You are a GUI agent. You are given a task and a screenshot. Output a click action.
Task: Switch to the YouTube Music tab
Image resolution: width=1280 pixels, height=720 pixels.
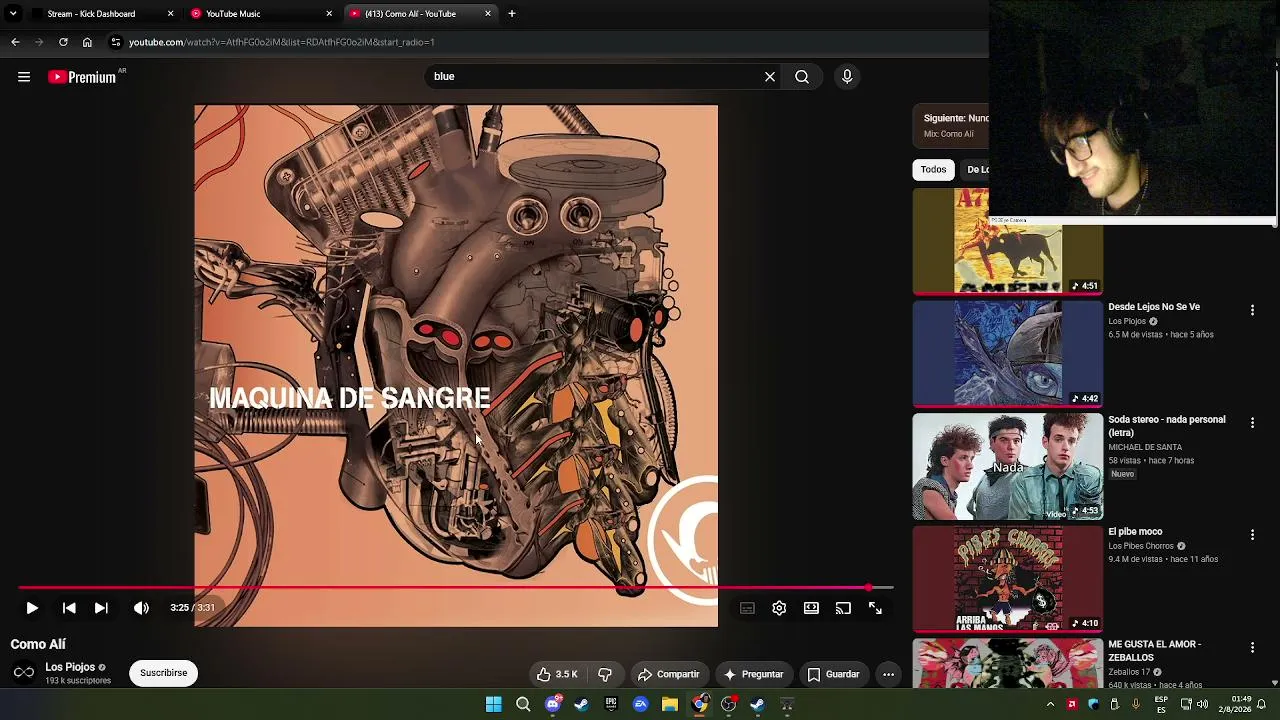click(x=256, y=14)
